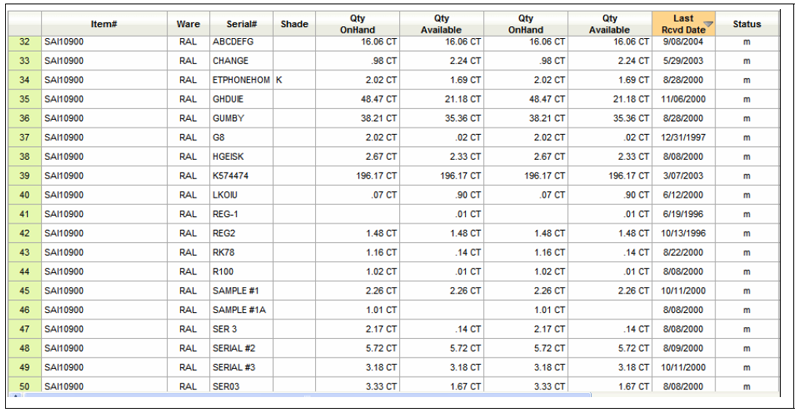Select row number 32
The width and height of the screenshot is (800, 410).
[x=25, y=42]
